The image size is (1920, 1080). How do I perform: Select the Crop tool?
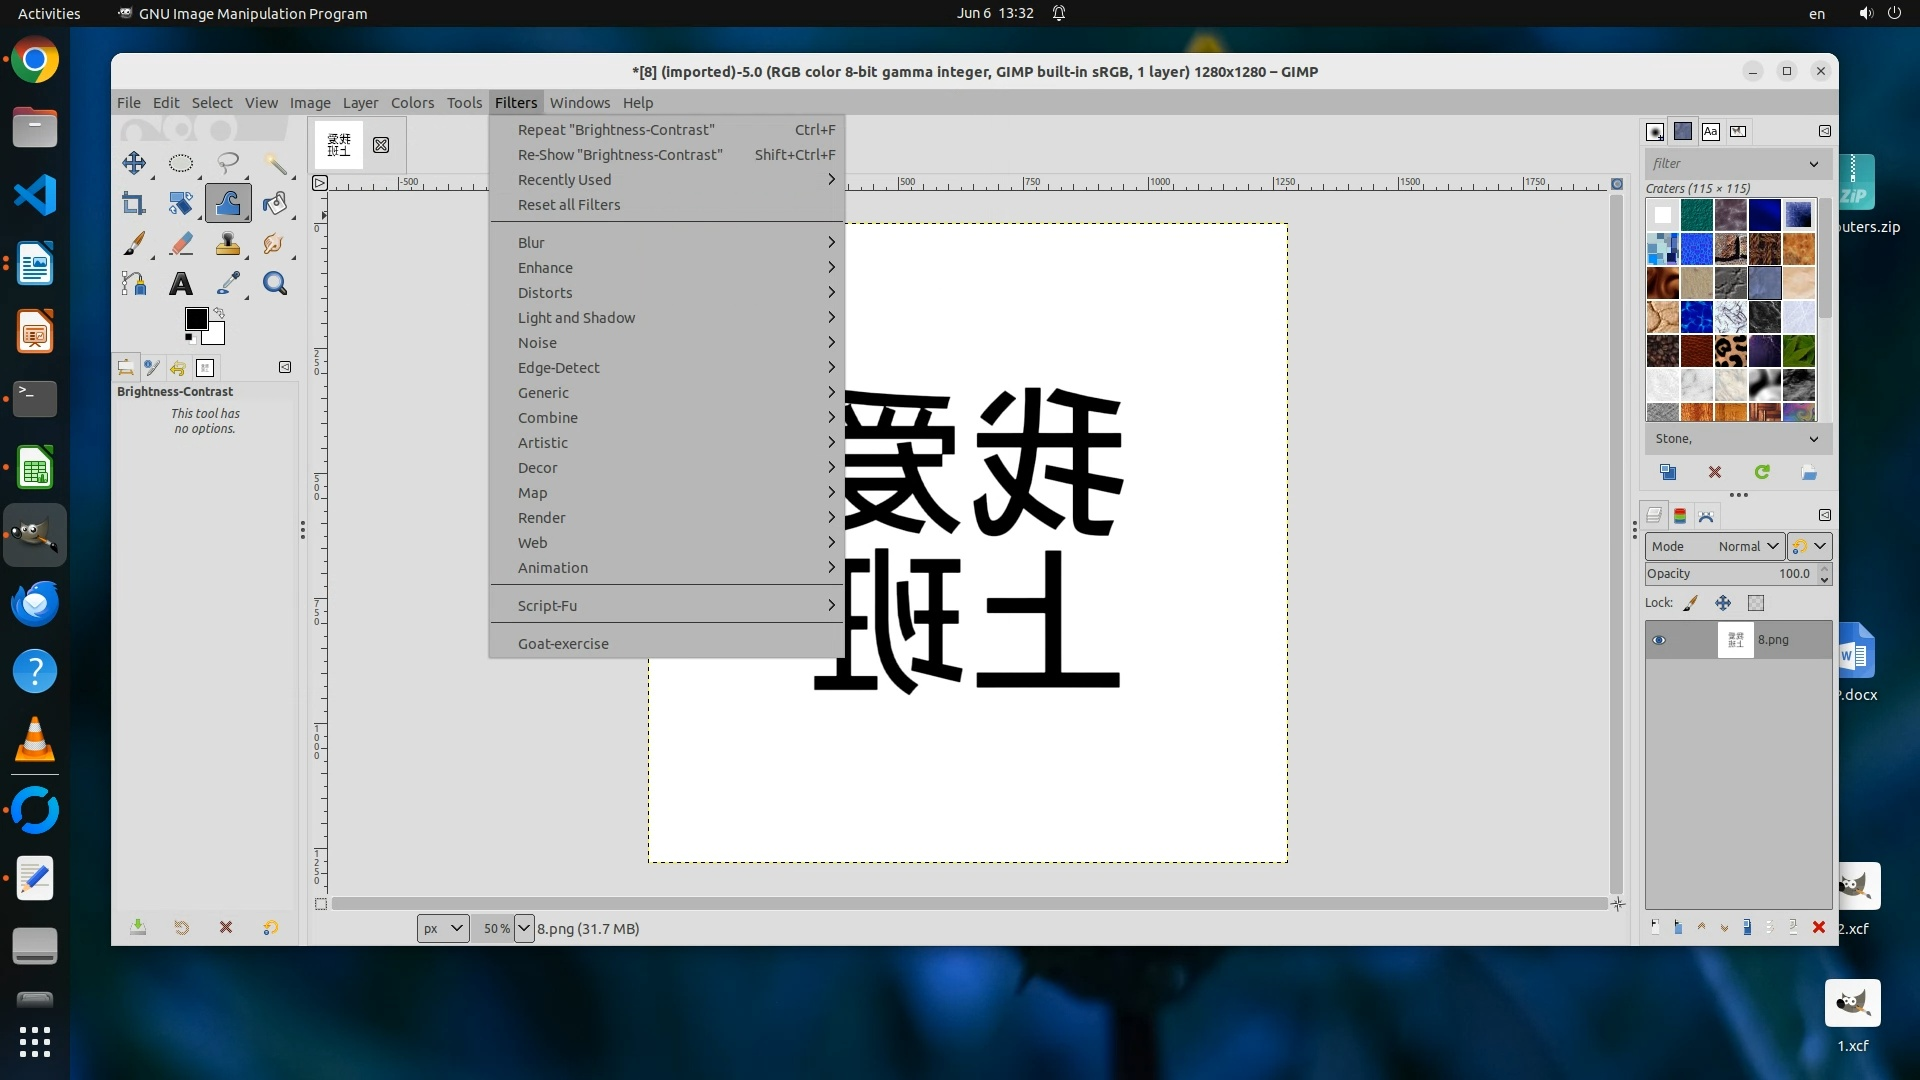pyautogui.click(x=133, y=204)
